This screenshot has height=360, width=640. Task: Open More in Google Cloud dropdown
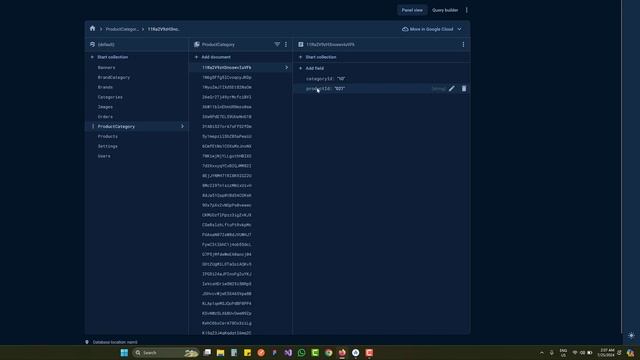[x=432, y=29]
